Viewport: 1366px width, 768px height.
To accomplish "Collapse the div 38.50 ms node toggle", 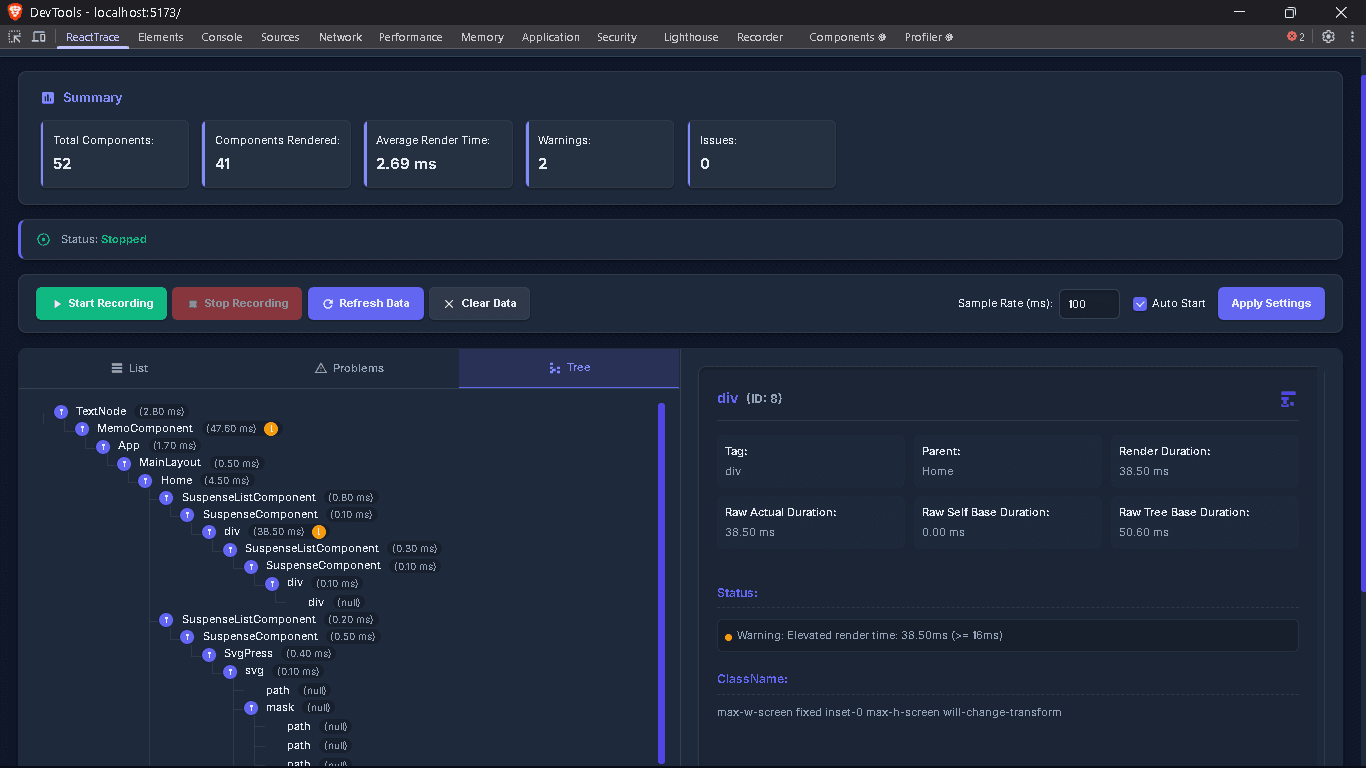I will point(209,532).
